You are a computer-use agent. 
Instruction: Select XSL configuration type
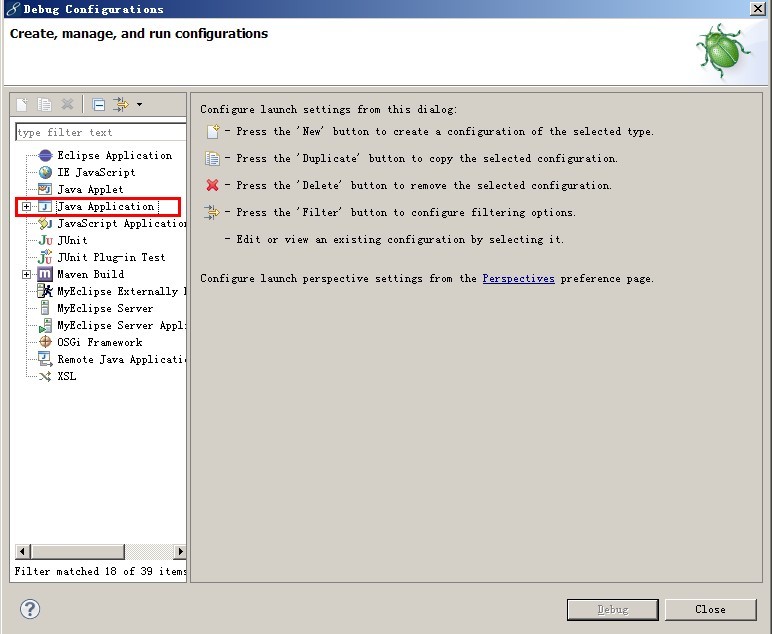pos(66,377)
